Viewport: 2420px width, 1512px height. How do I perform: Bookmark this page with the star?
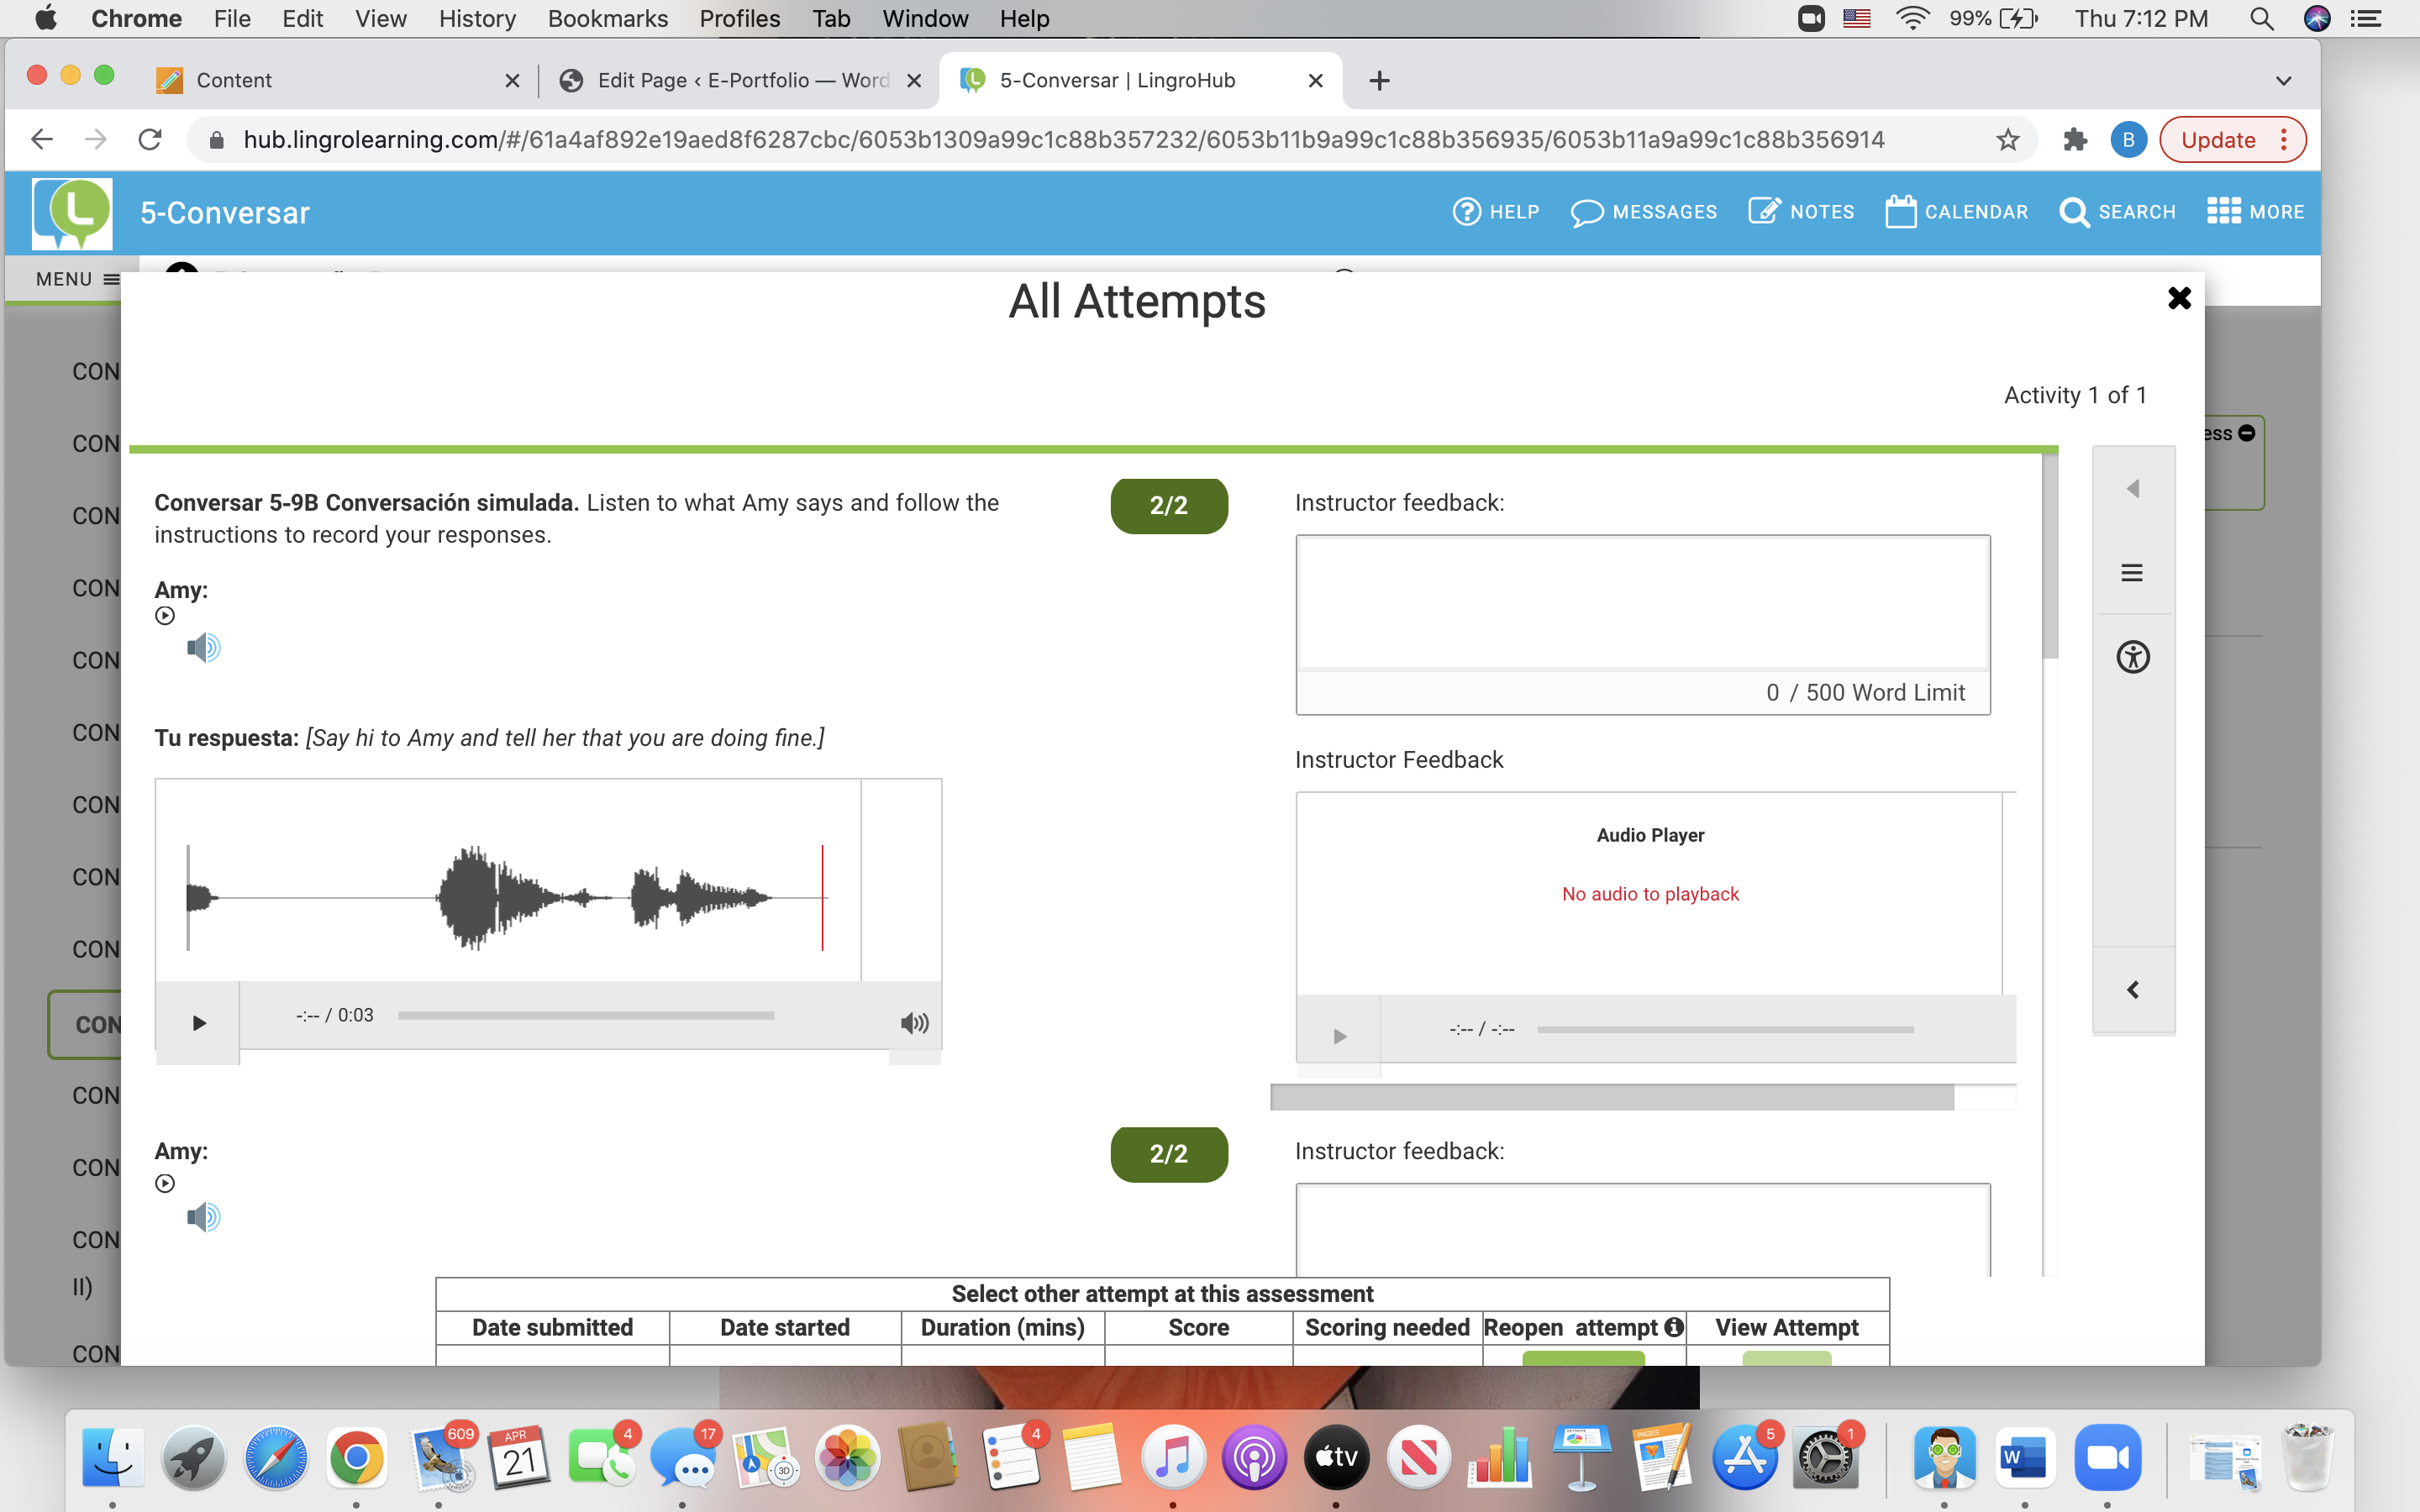coord(2007,139)
